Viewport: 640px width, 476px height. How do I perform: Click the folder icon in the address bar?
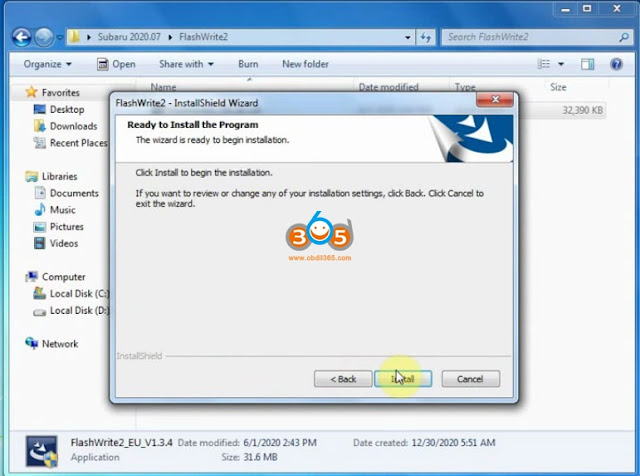74,37
